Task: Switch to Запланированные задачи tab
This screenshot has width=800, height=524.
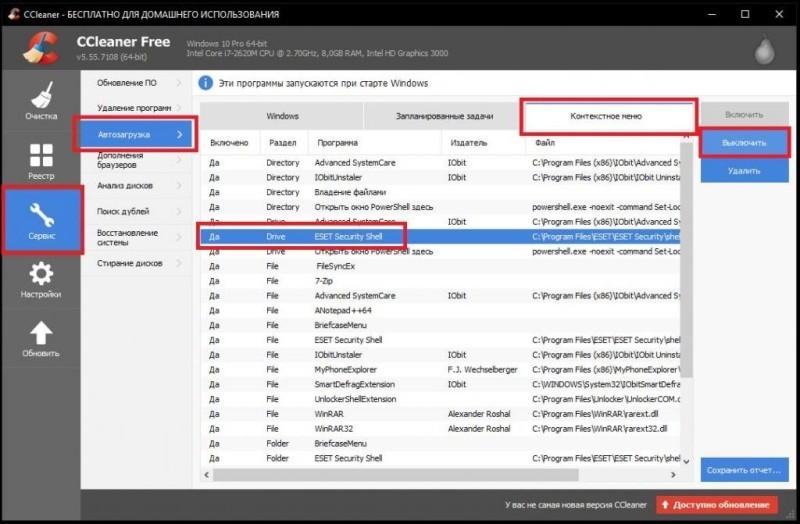Action: 441,116
